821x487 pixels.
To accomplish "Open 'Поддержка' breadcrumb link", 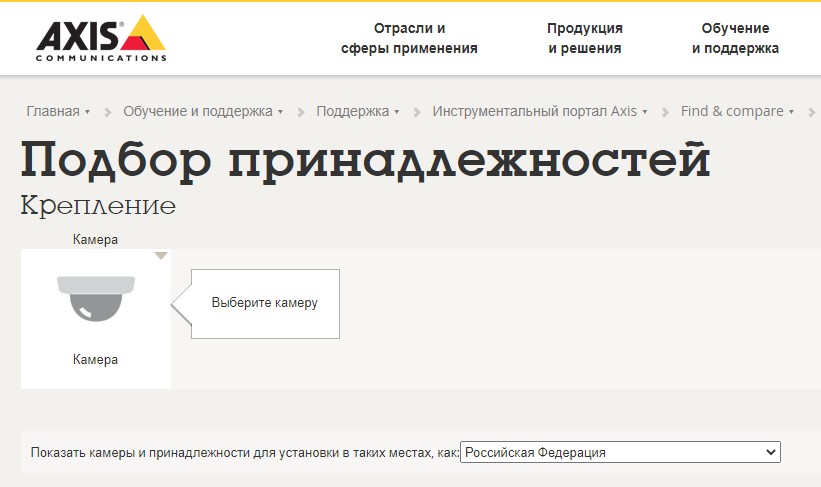I will click(352, 112).
